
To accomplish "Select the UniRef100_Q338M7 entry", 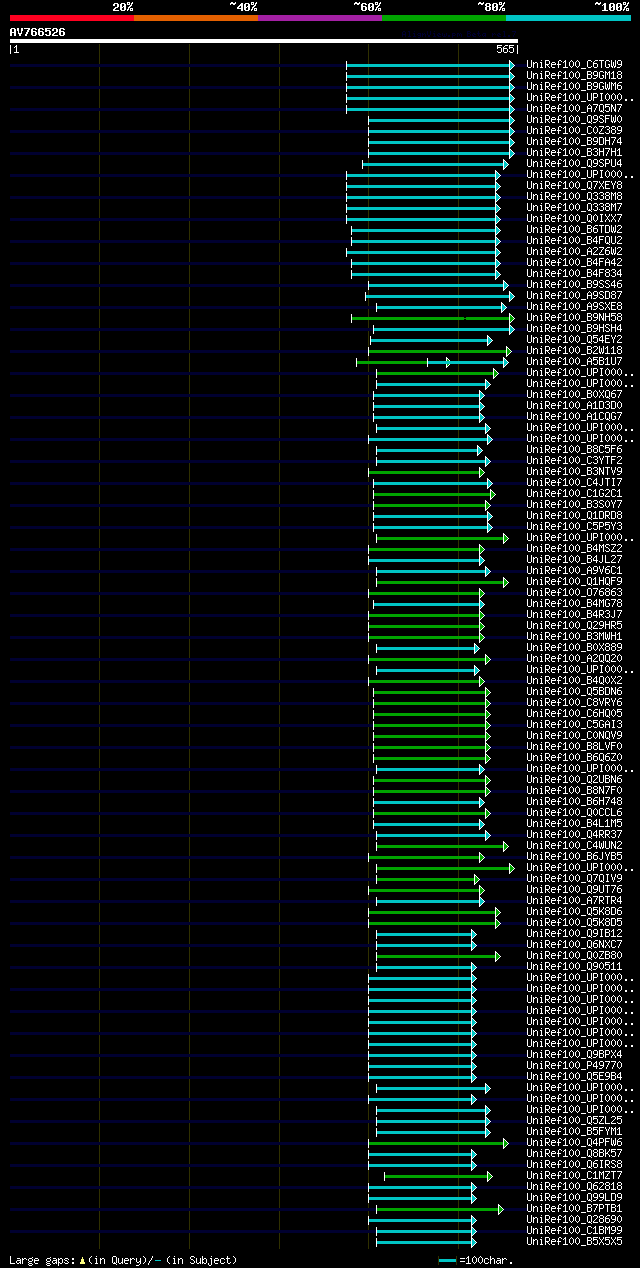I will pos(574,207).
